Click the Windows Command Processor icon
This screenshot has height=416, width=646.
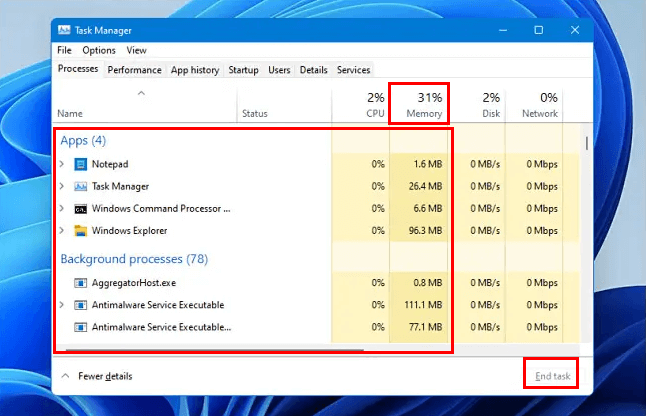tap(81, 209)
